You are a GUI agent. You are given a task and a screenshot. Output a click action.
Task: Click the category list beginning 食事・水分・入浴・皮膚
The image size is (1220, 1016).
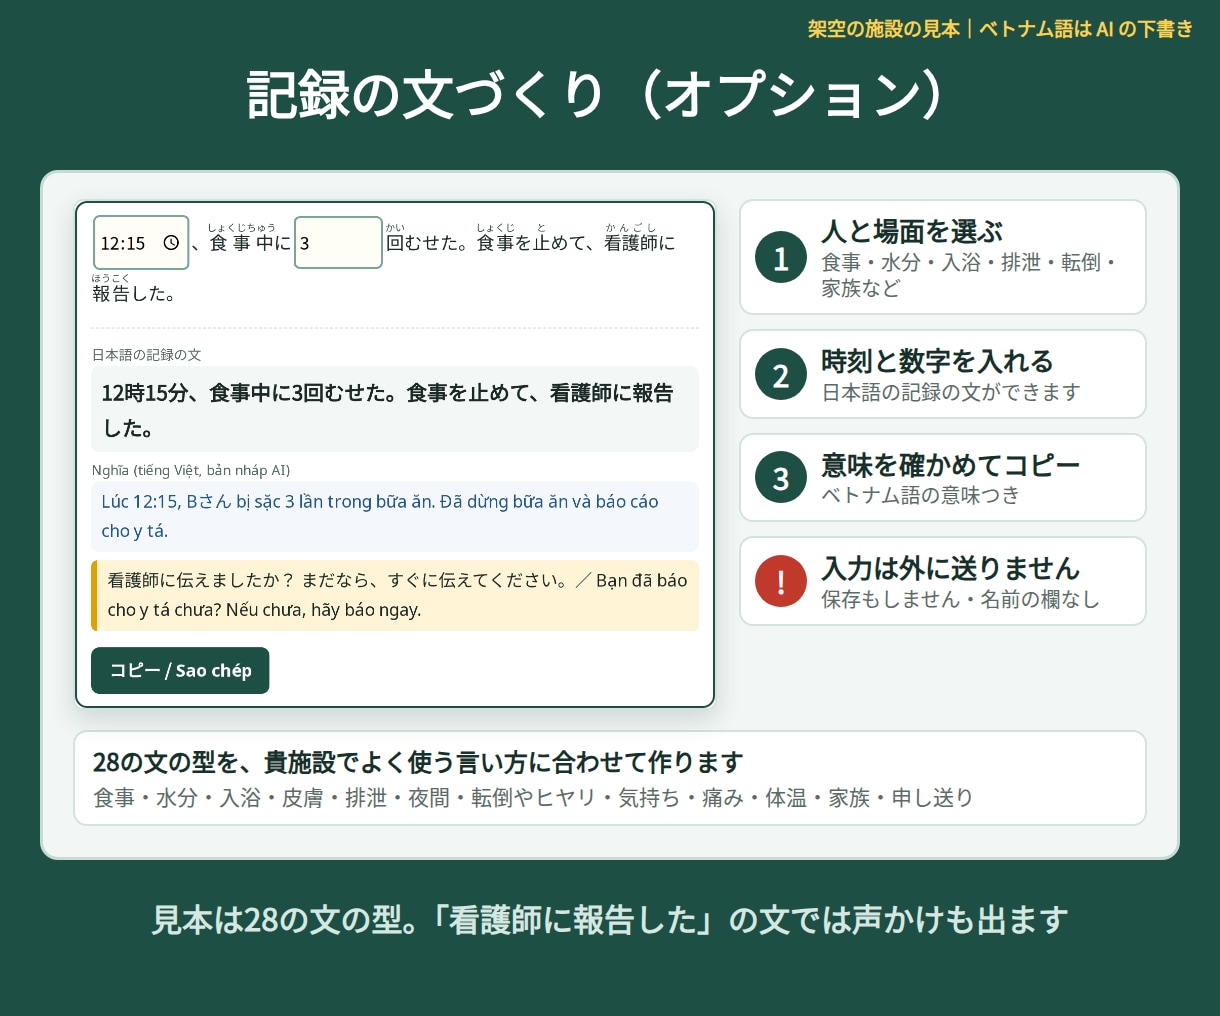[x=533, y=798]
